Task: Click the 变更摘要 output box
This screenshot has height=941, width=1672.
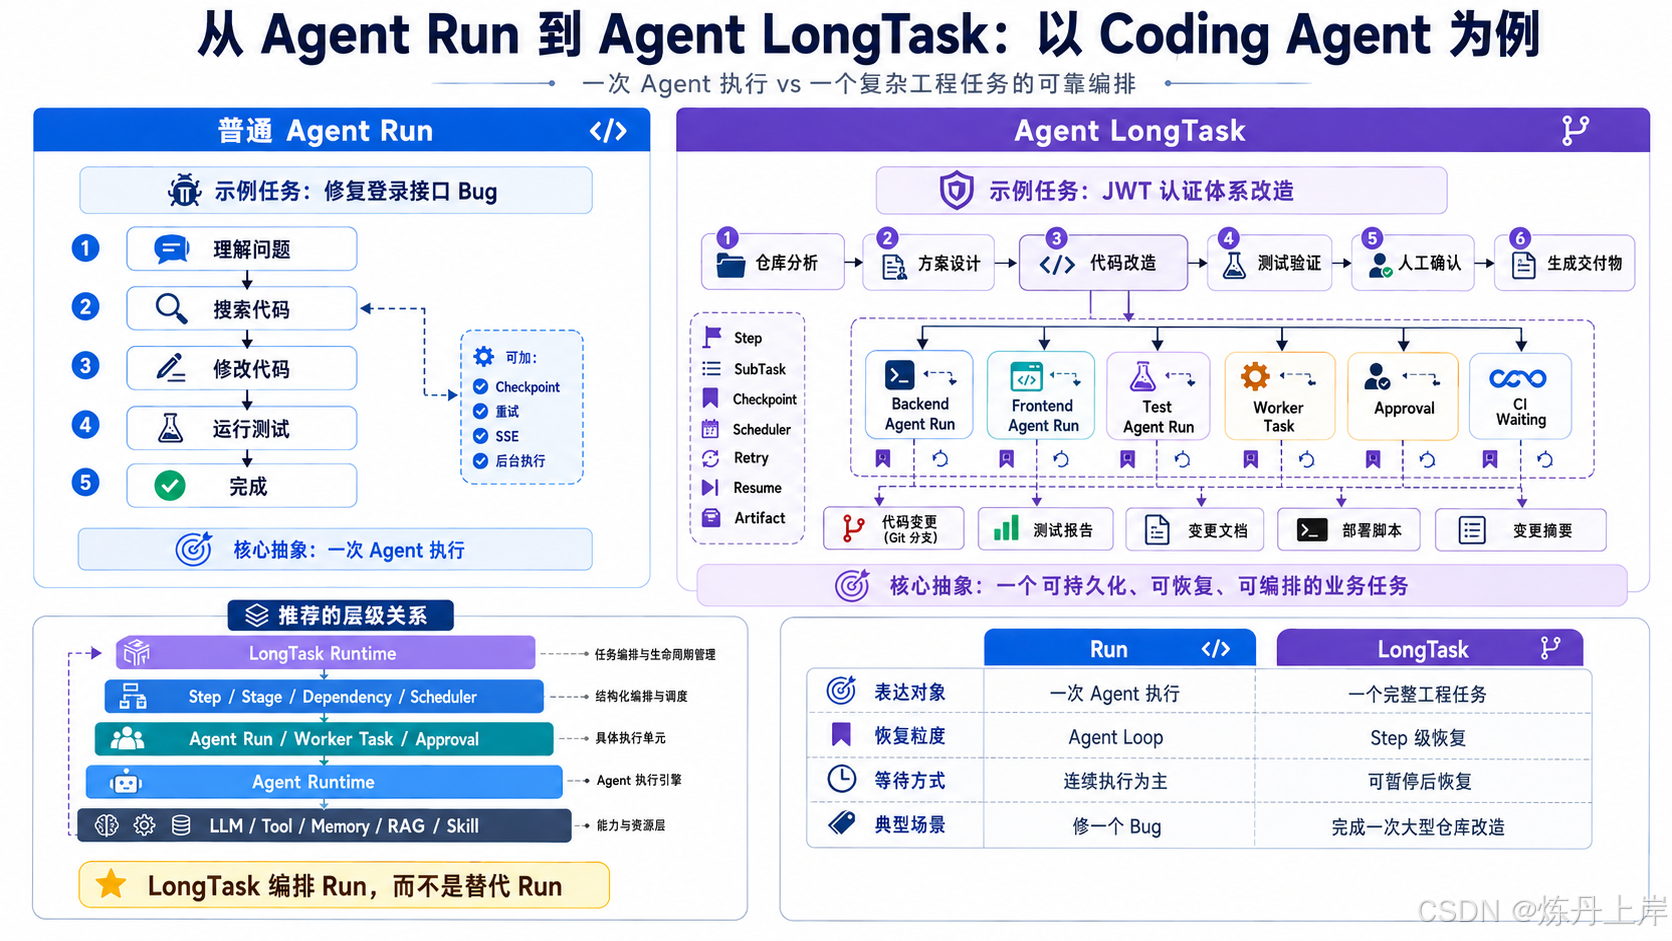Action: click(x=1520, y=530)
